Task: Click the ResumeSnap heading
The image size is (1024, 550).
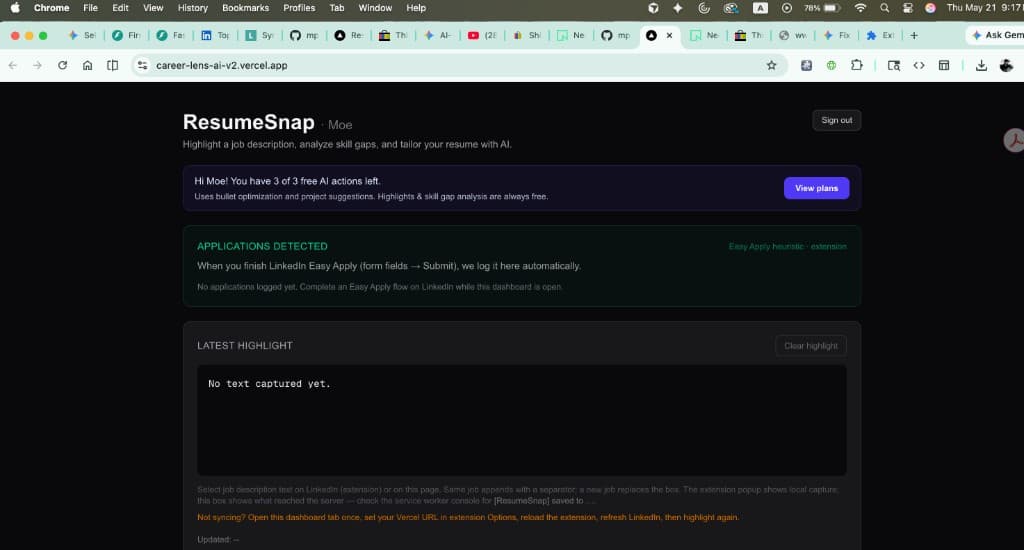Action: pos(249,122)
